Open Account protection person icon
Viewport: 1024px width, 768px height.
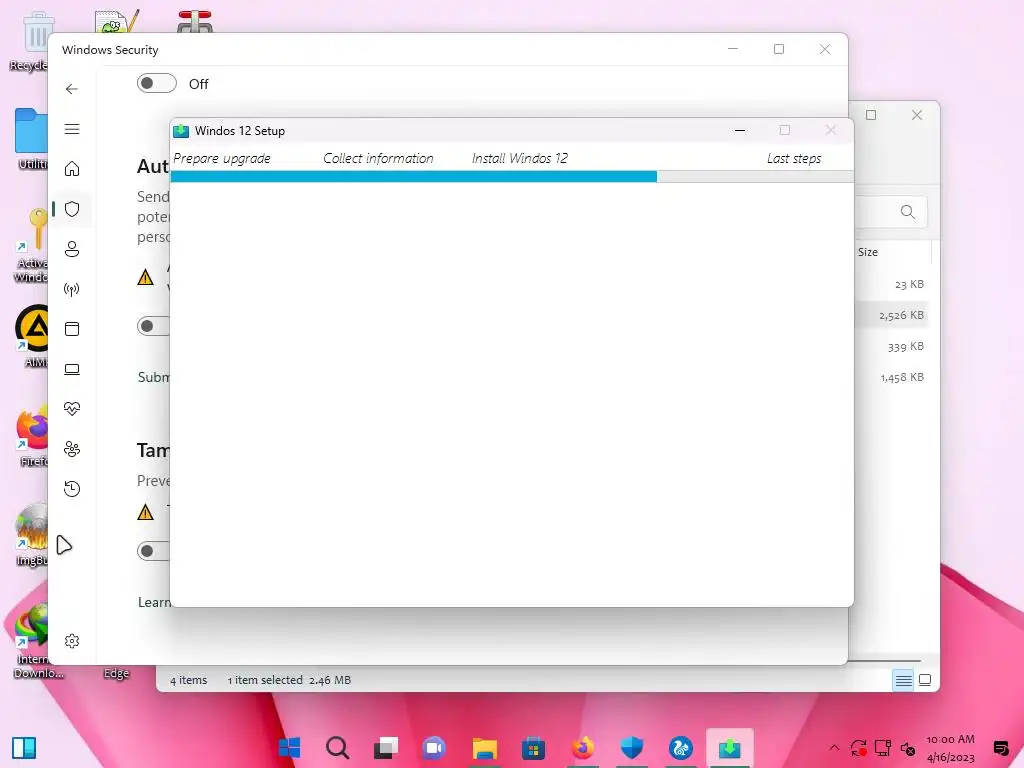tap(72, 249)
